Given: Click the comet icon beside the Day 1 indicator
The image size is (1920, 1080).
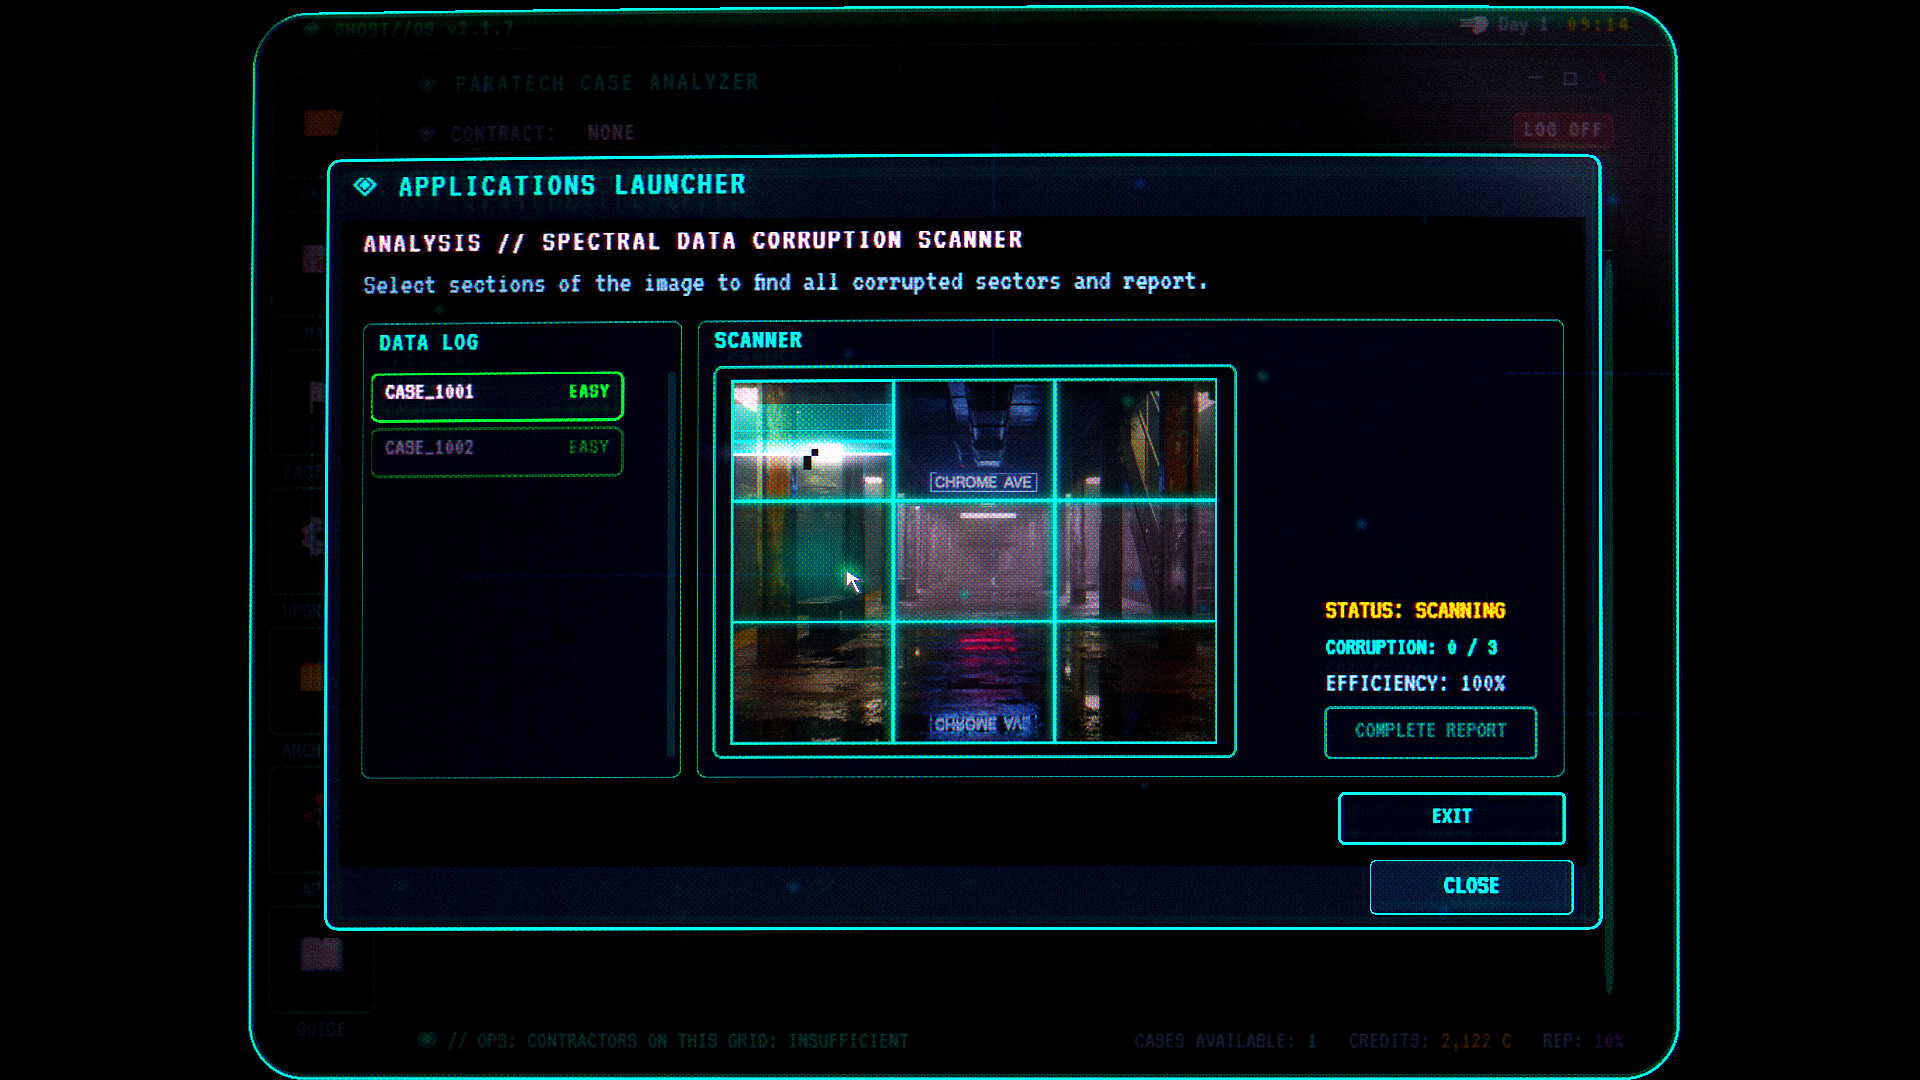Looking at the screenshot, I should click(x=1476, y=25).
